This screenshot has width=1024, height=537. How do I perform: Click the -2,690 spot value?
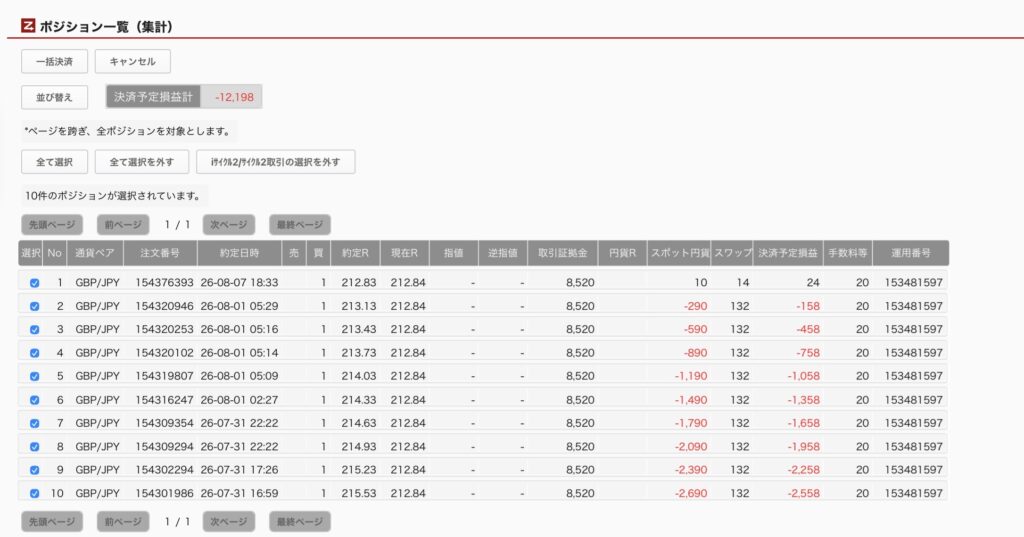(x=691, y=493)
